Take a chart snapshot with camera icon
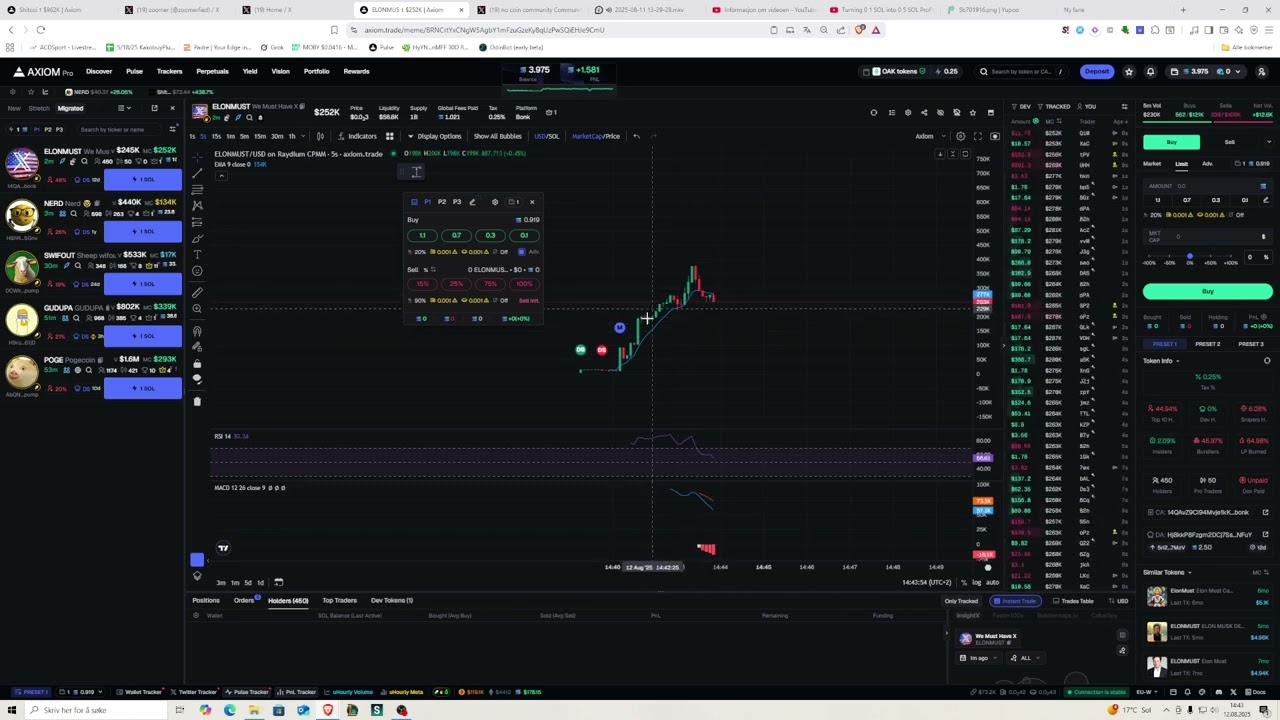The height and width of the screenshot is (720, 1280). click(995, 136)
